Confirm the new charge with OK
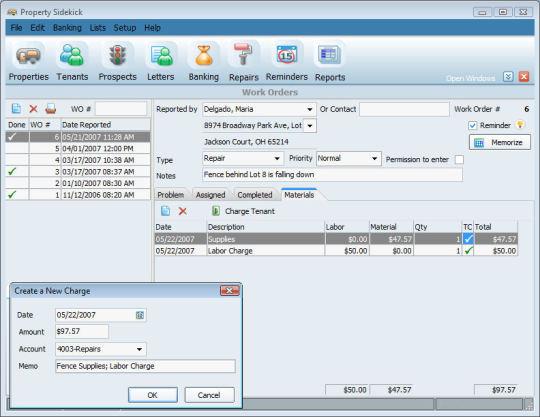Viewport: 540px width, 417px height. click(x=153, y=395)
